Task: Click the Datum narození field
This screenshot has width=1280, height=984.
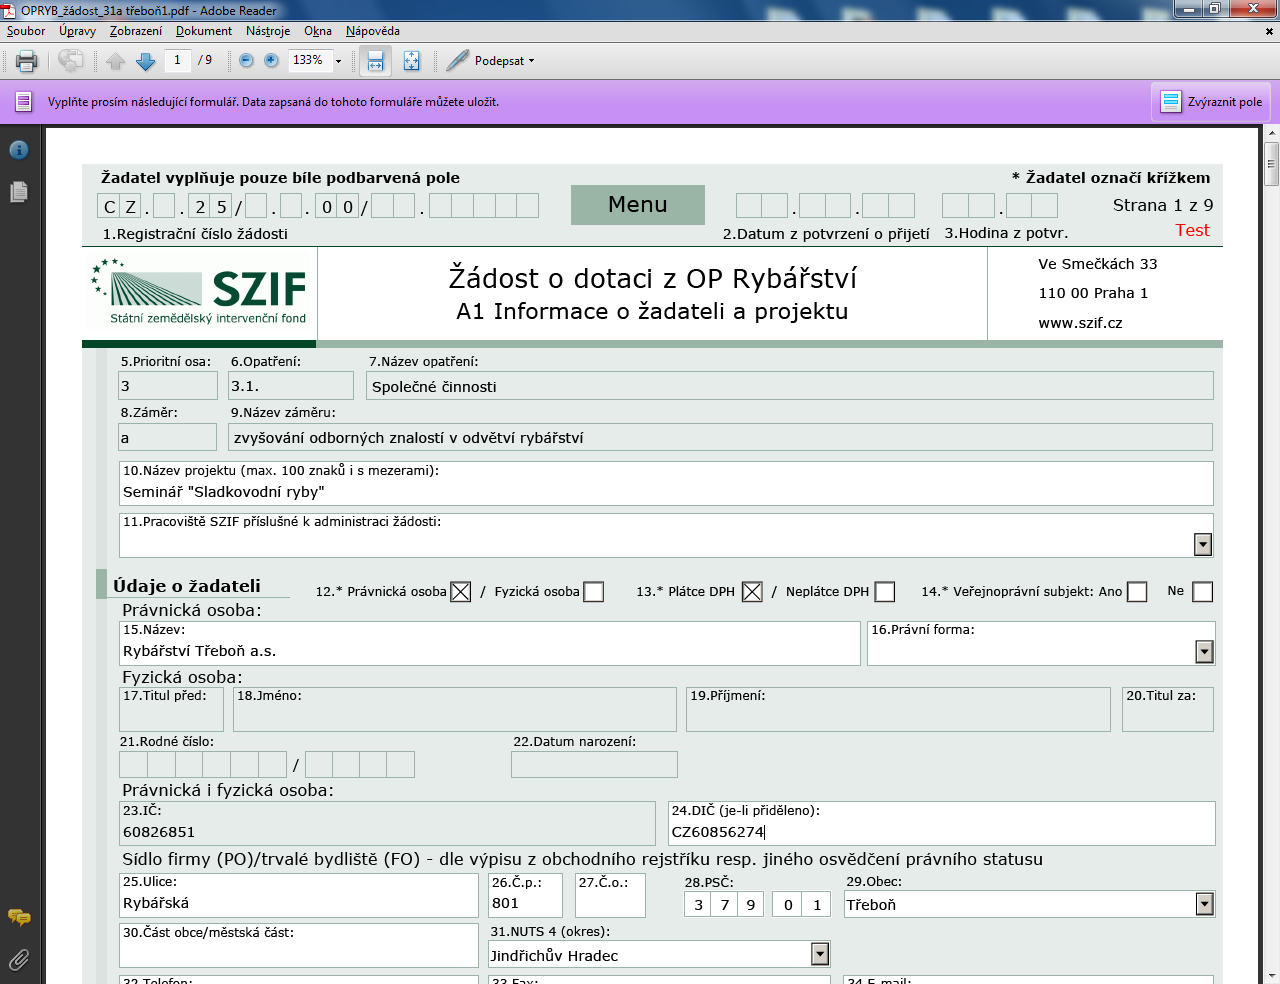Action: tap(594, 765)
